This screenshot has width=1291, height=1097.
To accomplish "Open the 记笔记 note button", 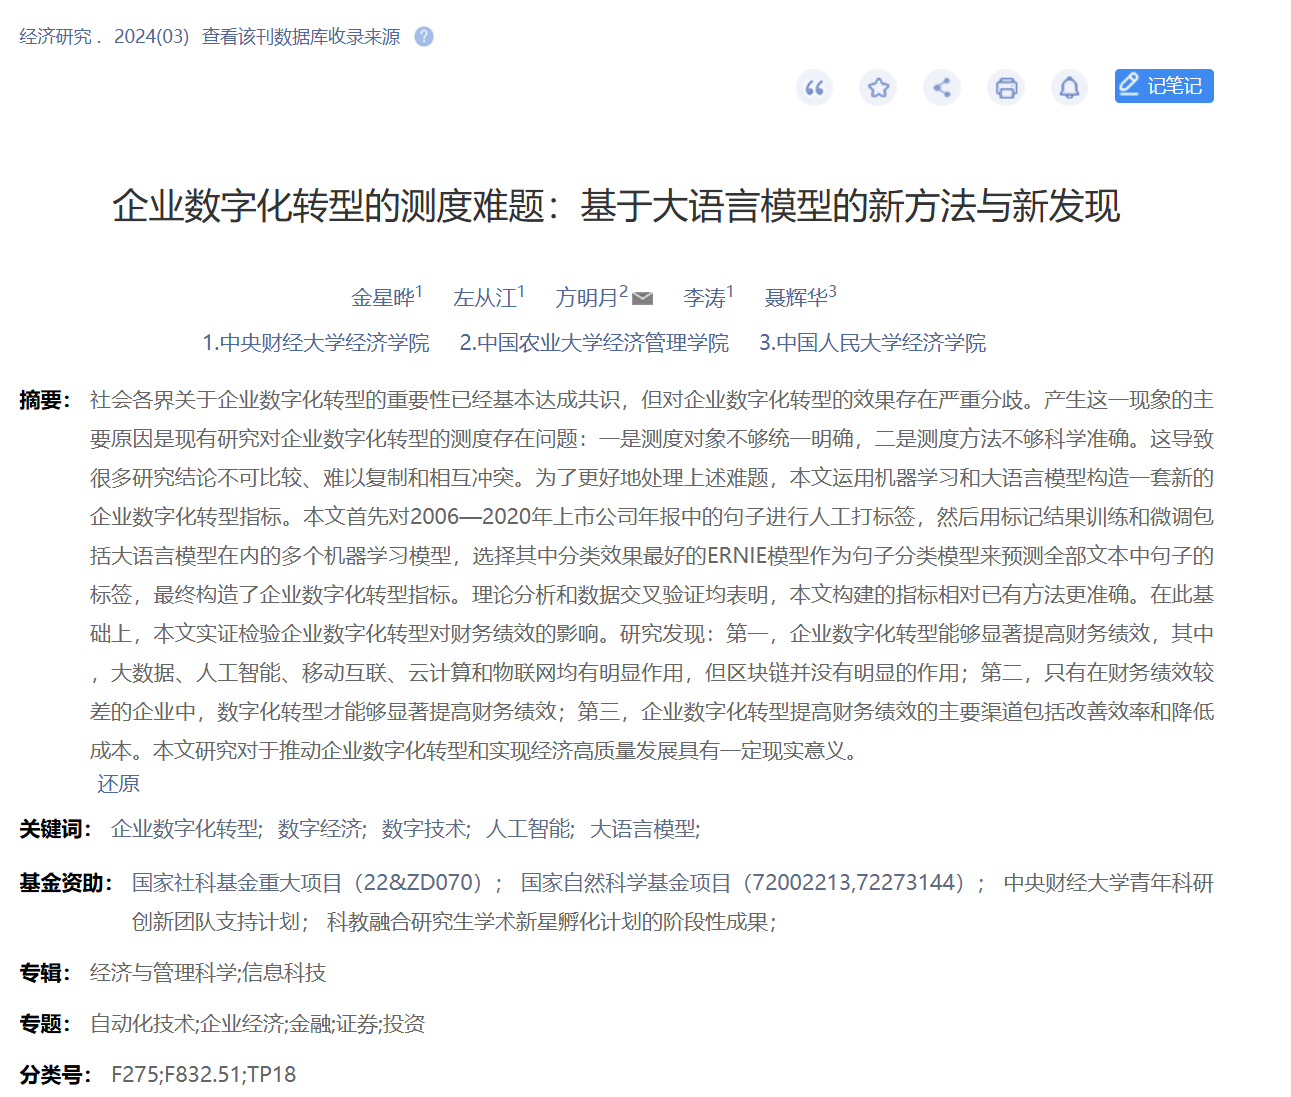I will pyautogui.click(x=1163, y=86).
